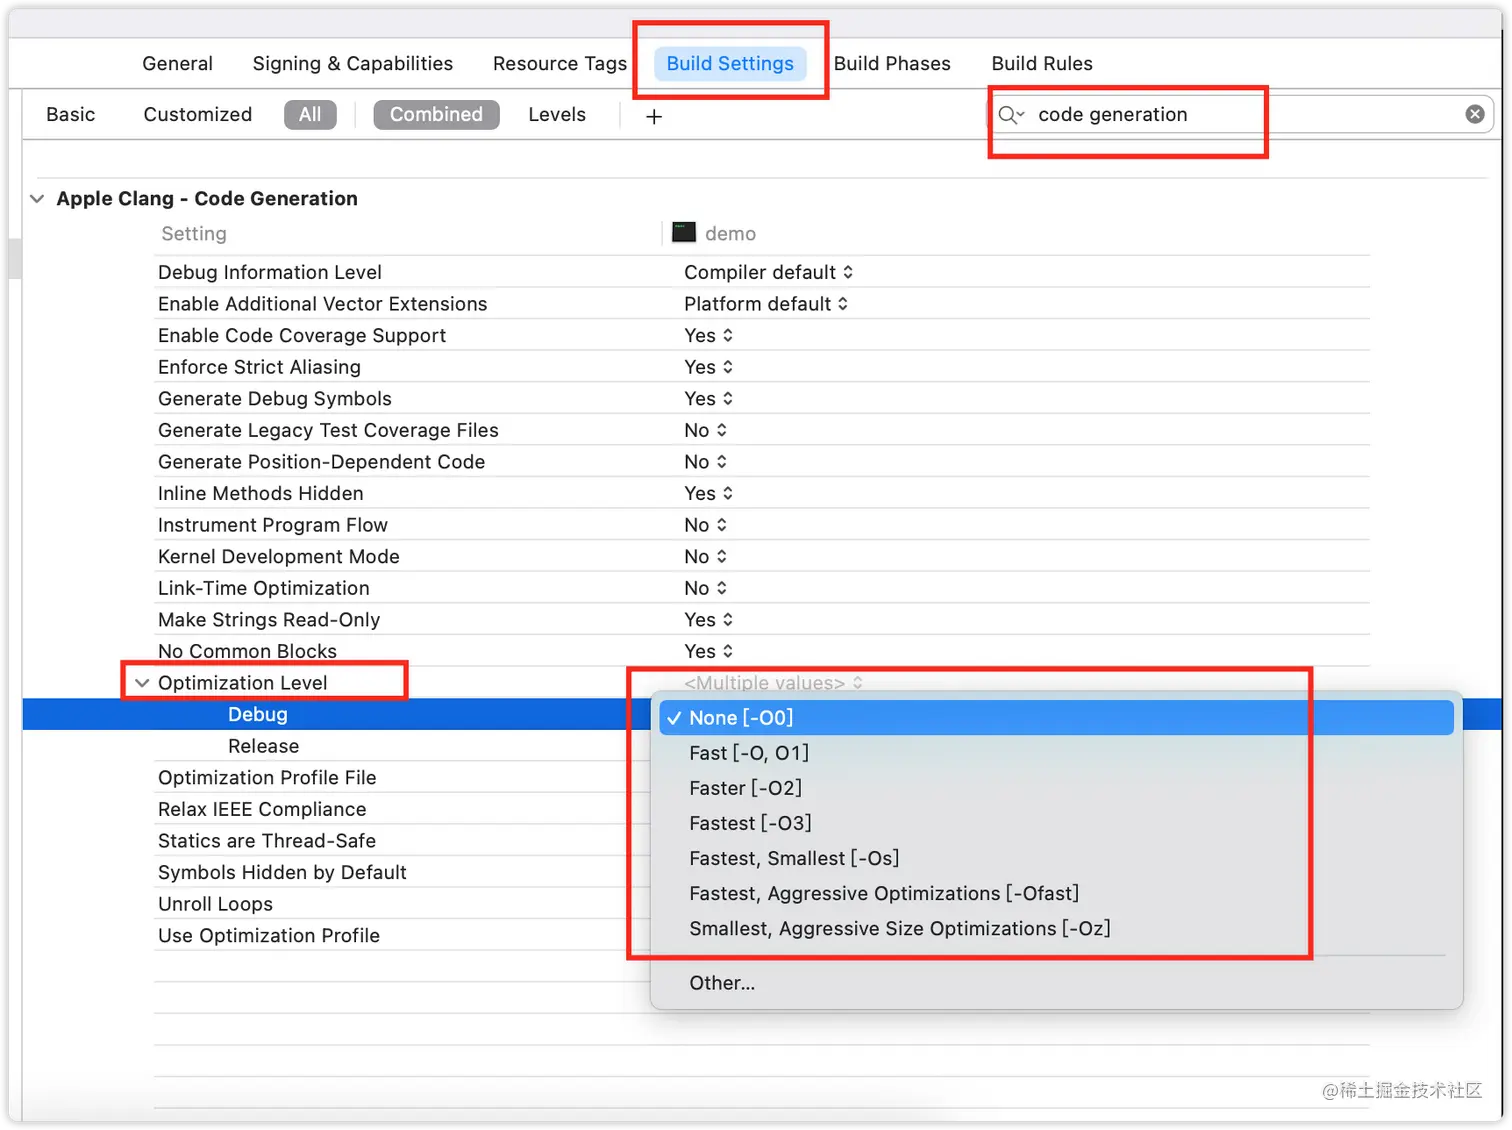Viewport: 1512px width, 1130px height.
Task: Click the code generation search field
Action: 1240,114
